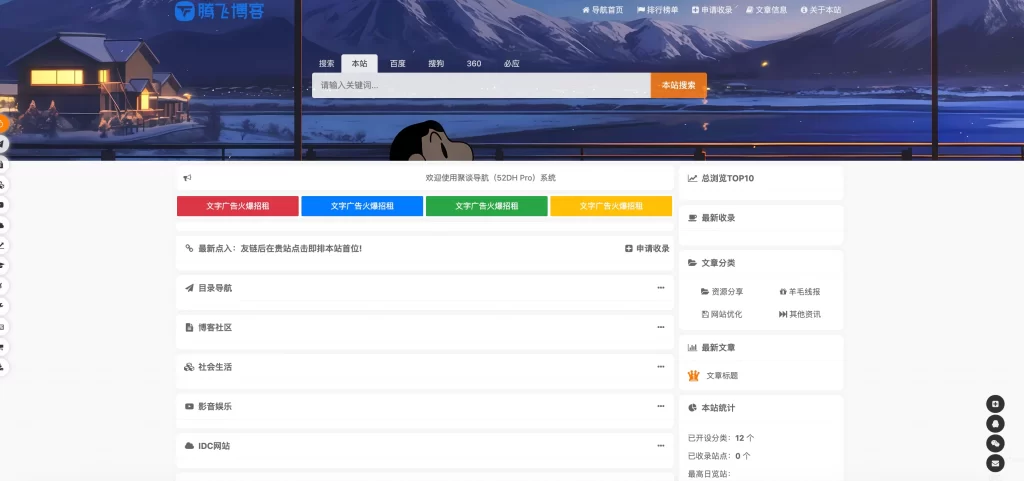The height and width of the screenshot is (481, 1024).
Task: Switch search engine to 必应
Action: [512, 63]
